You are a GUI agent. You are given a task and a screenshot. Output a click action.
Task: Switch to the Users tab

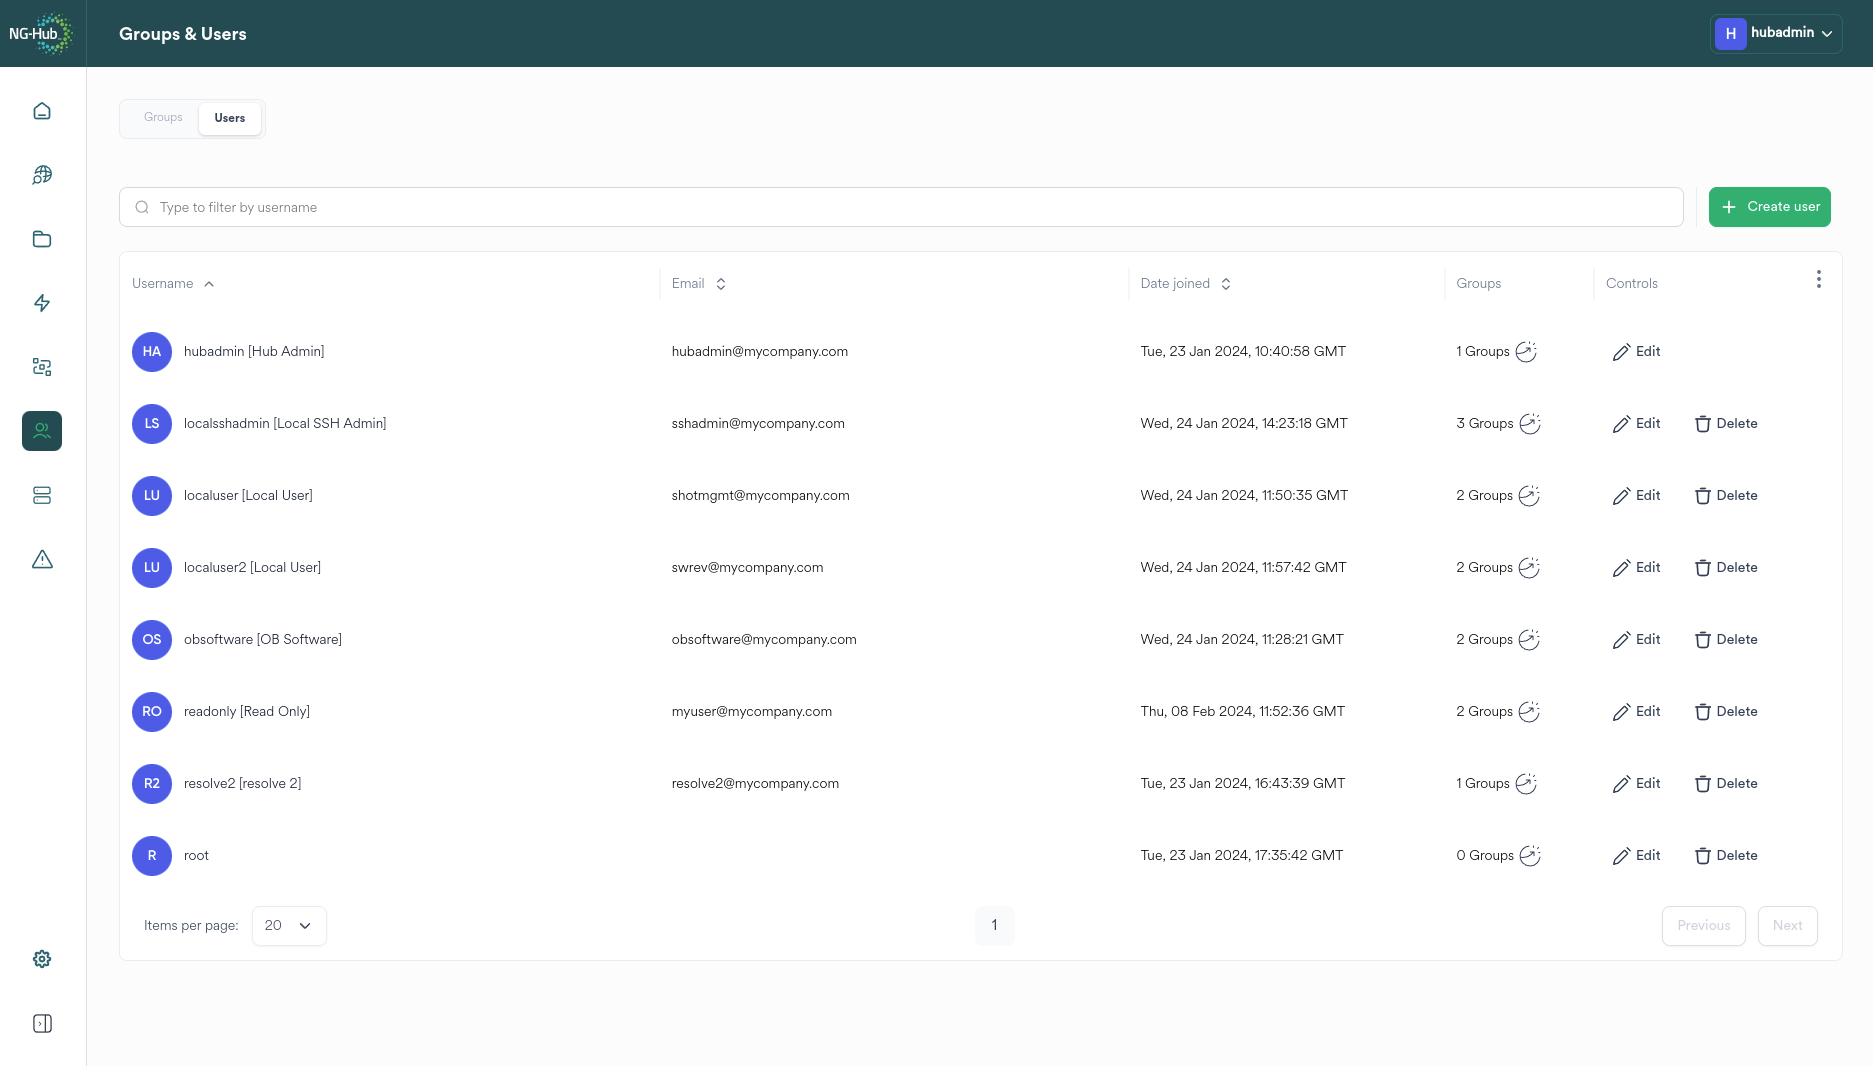click(229, 118)
